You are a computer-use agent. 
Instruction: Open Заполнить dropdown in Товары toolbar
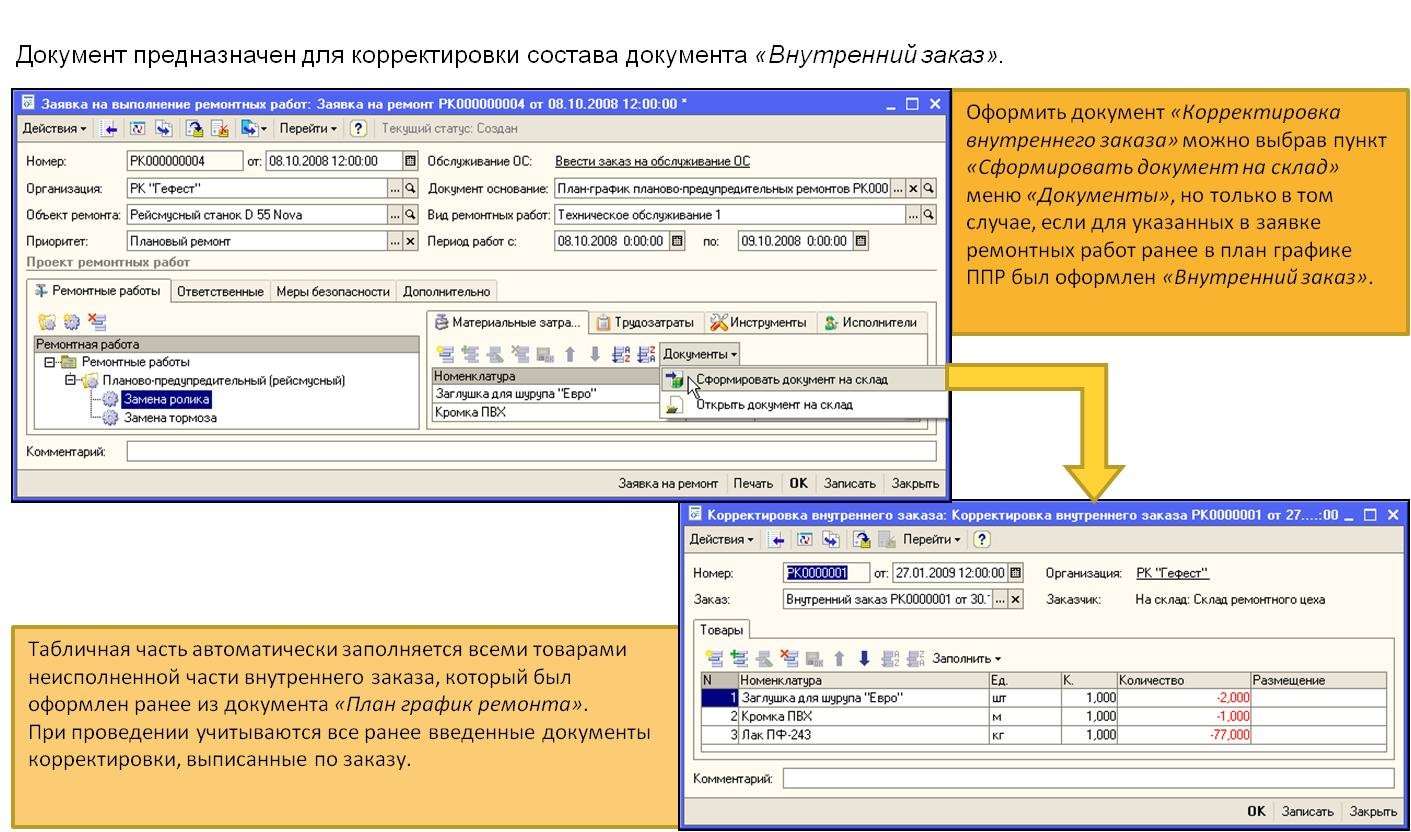click(x=967, y=659)
